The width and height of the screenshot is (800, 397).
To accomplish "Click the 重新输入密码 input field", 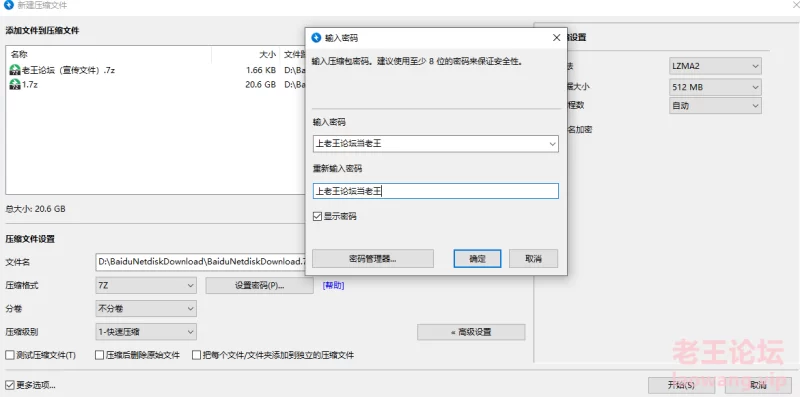I will [436, 191].
